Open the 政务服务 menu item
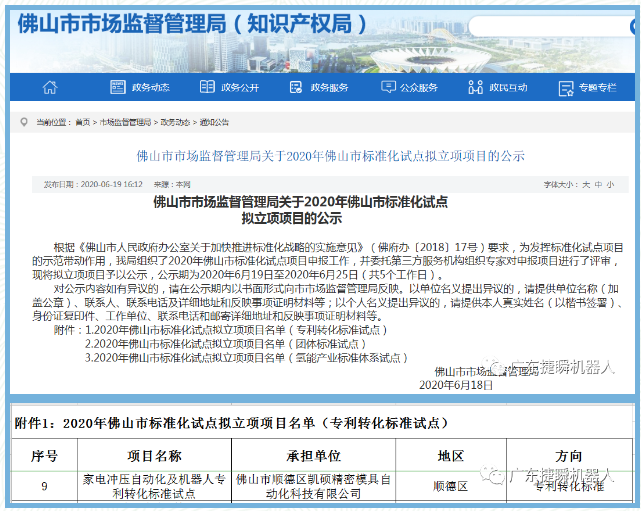Viewport: 641px width, 511px height. [x=329, y=87]
